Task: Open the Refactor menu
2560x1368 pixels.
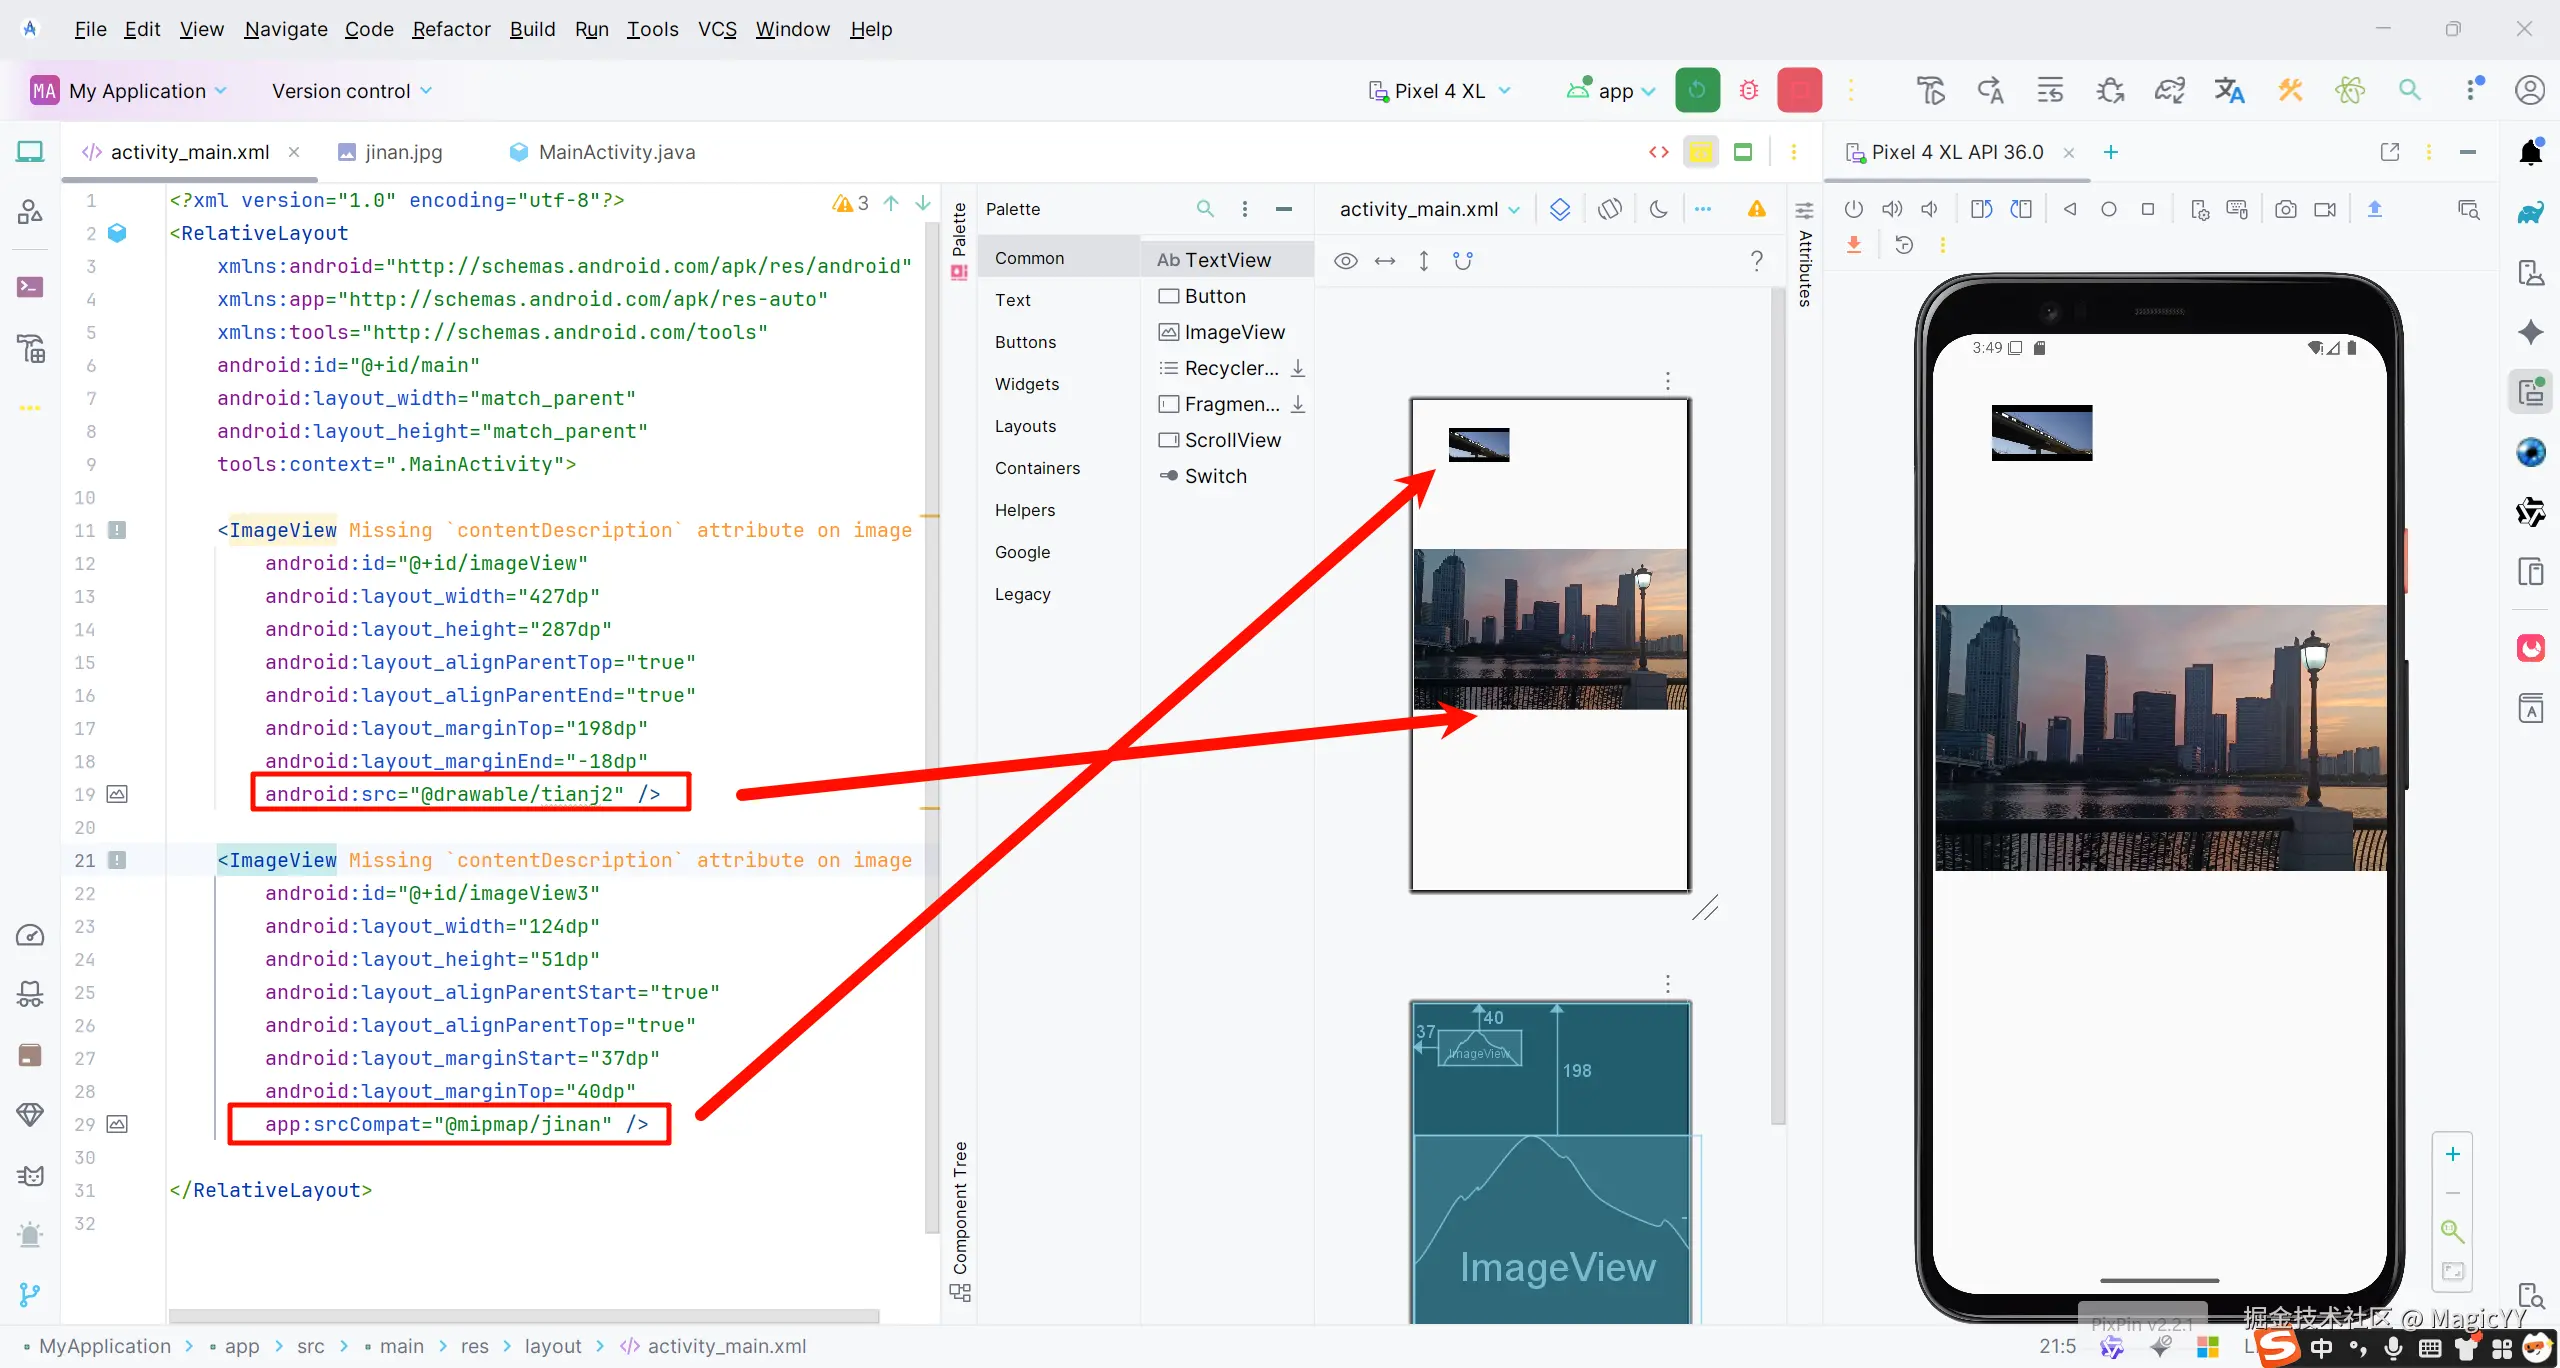Action: click(451, 29)
